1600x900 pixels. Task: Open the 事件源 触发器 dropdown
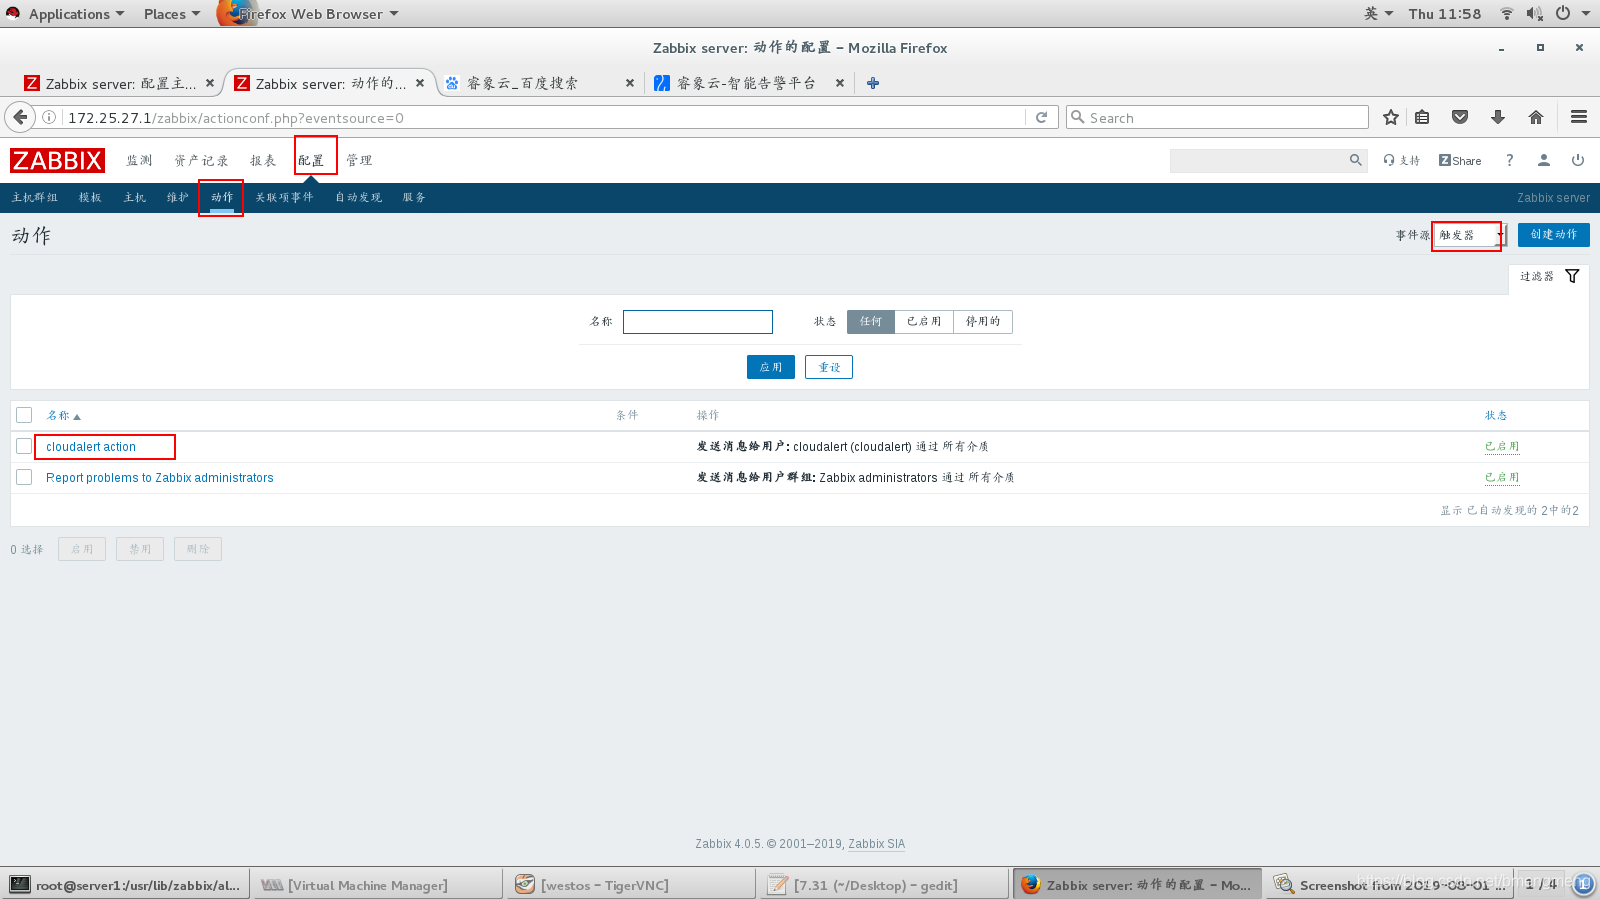click(1470, 235)
